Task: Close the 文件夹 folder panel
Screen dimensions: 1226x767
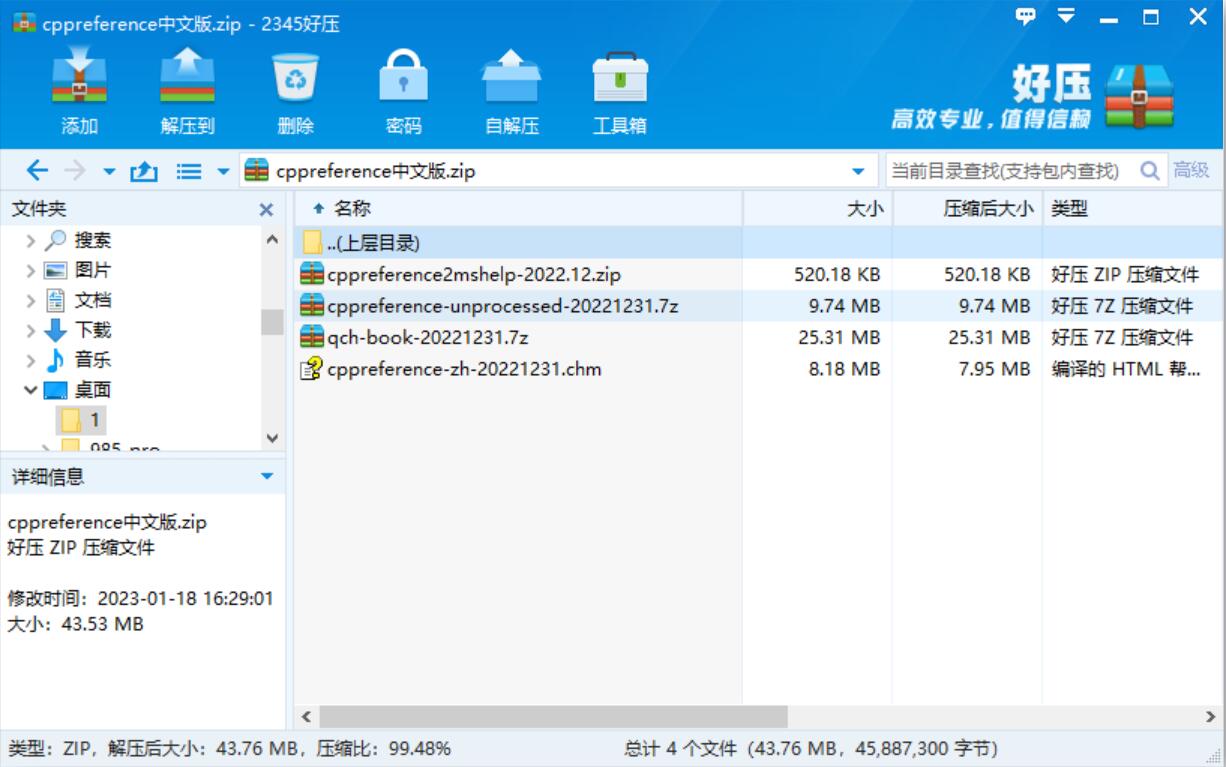Action: 266,210
